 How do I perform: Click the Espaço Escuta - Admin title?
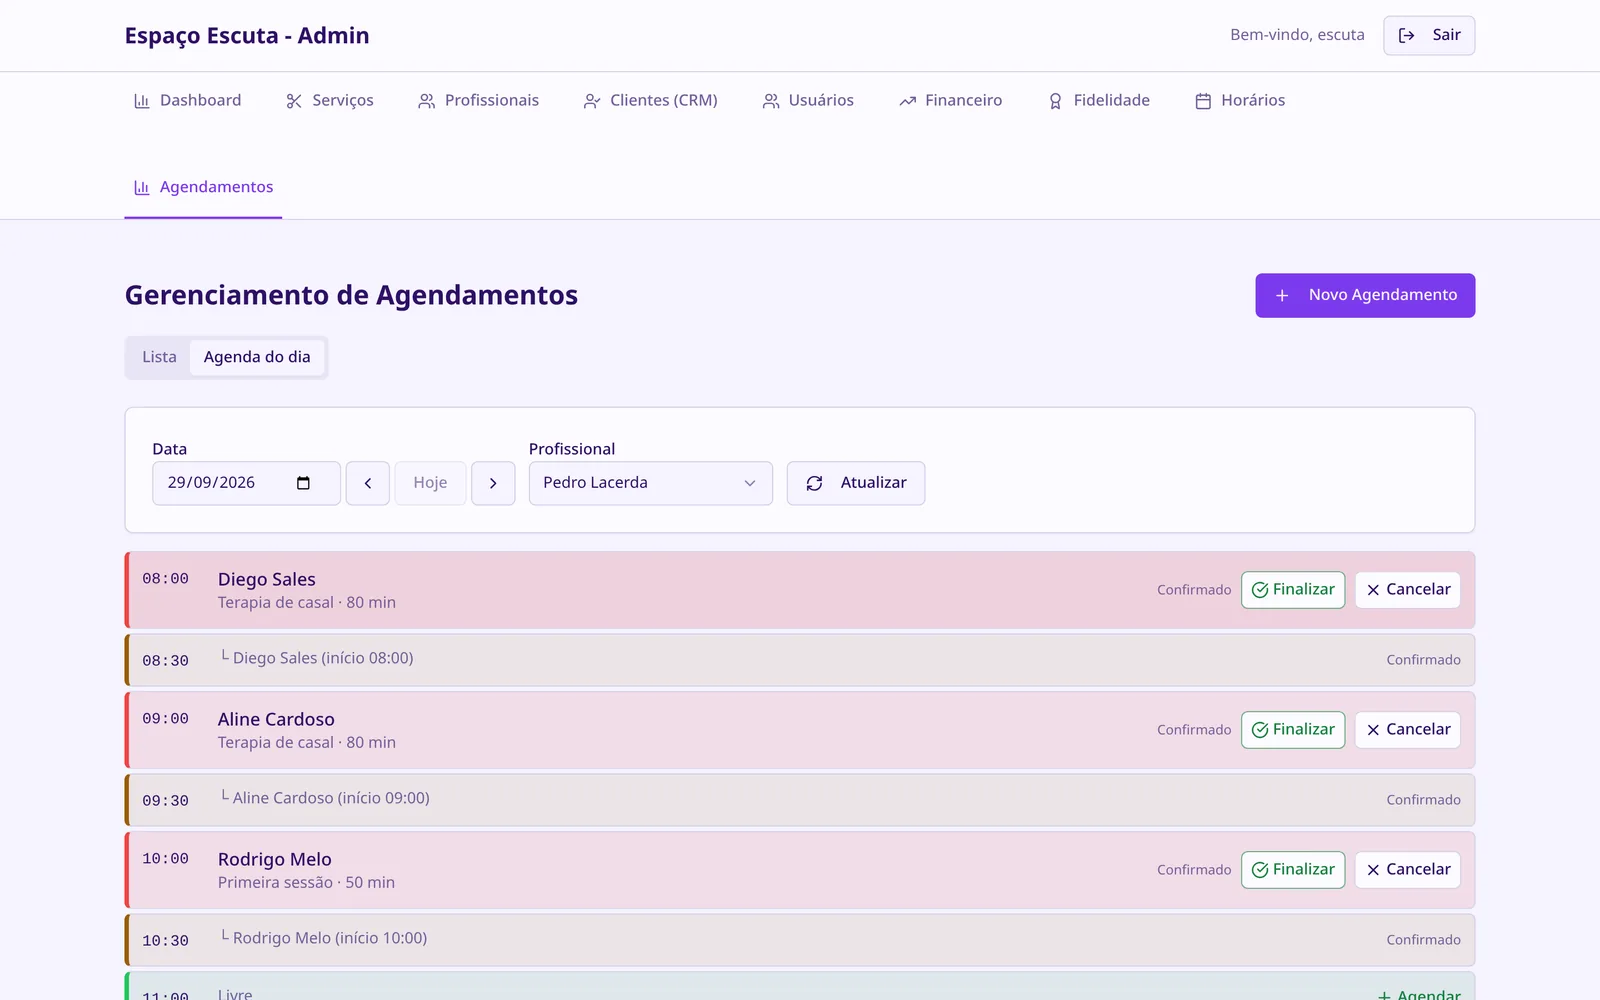247,36
